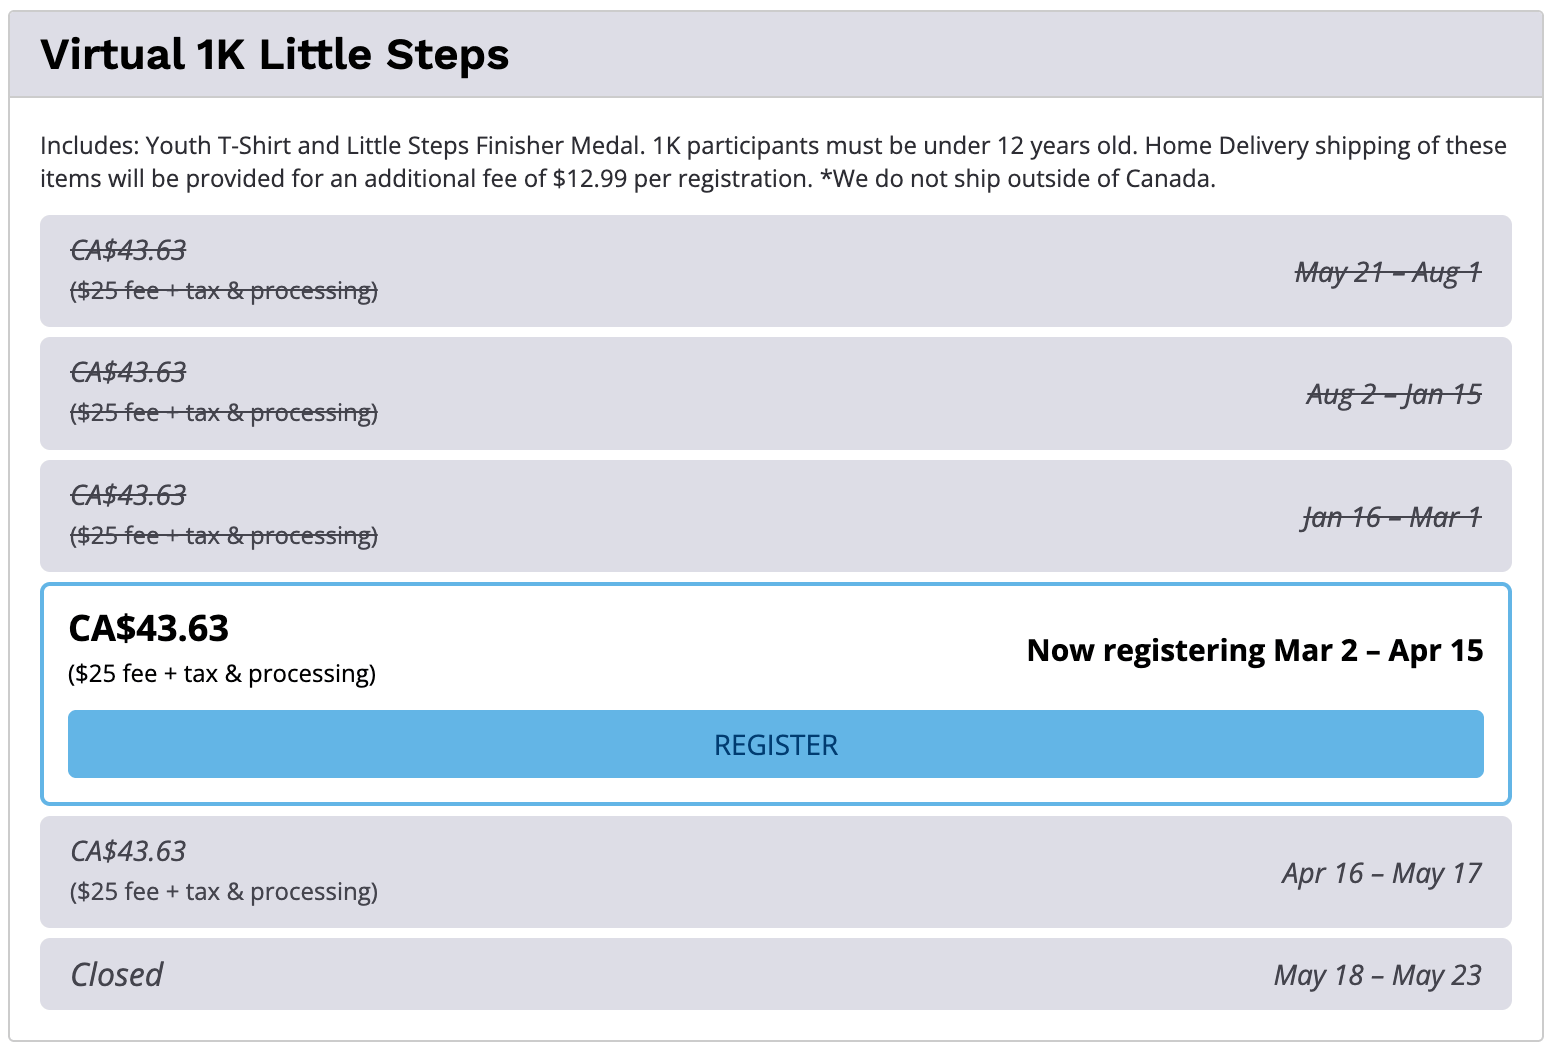
Task: Click the crossed-out fee note in the Aug 2 row
Action: [x=224, y=413]
